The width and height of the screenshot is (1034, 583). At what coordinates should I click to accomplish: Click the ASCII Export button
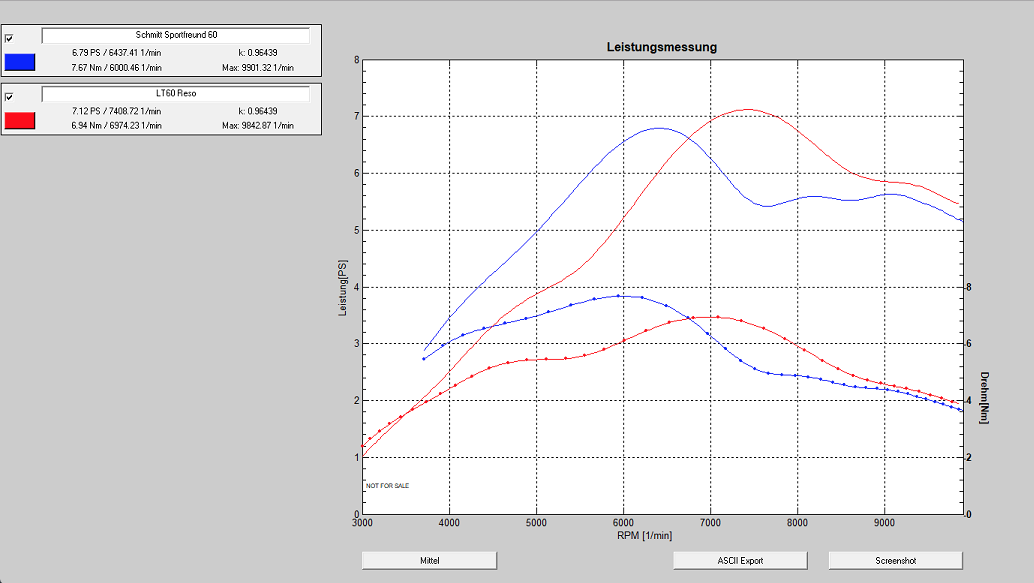coord(739,560)
